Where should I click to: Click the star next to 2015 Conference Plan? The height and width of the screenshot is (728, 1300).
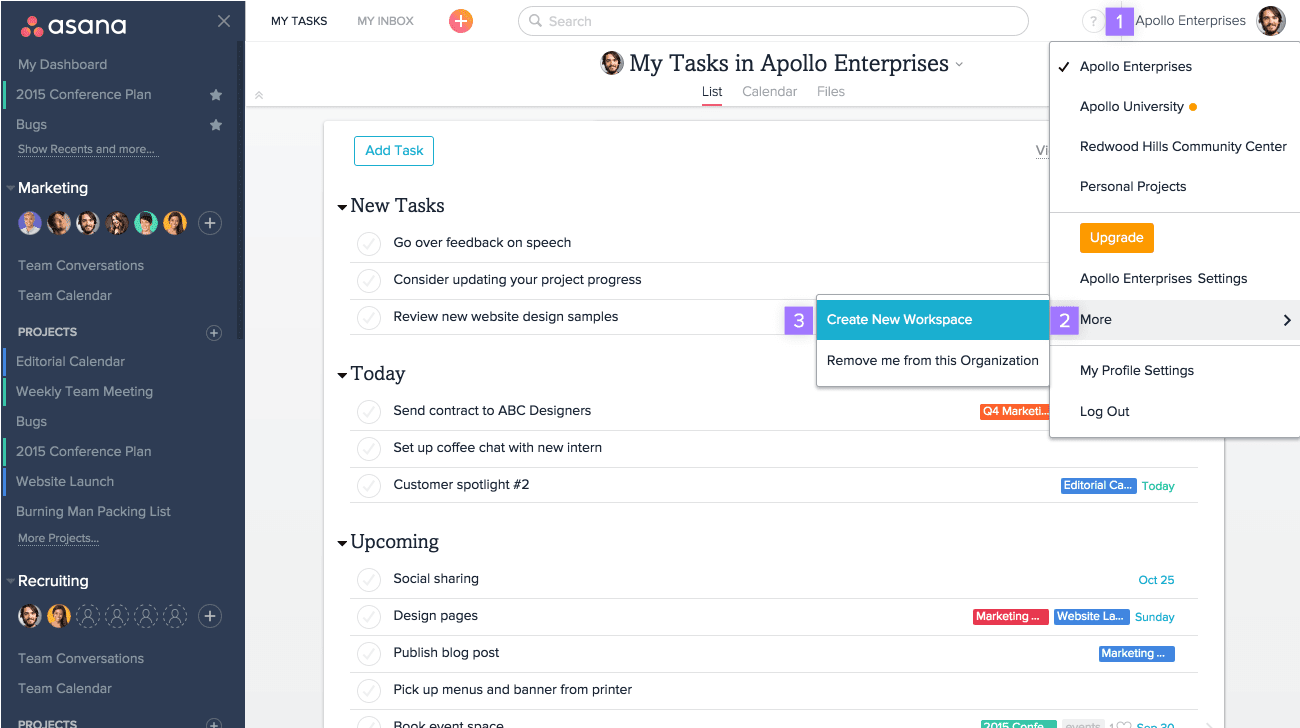pyautogui.click(x=216, y=95)
